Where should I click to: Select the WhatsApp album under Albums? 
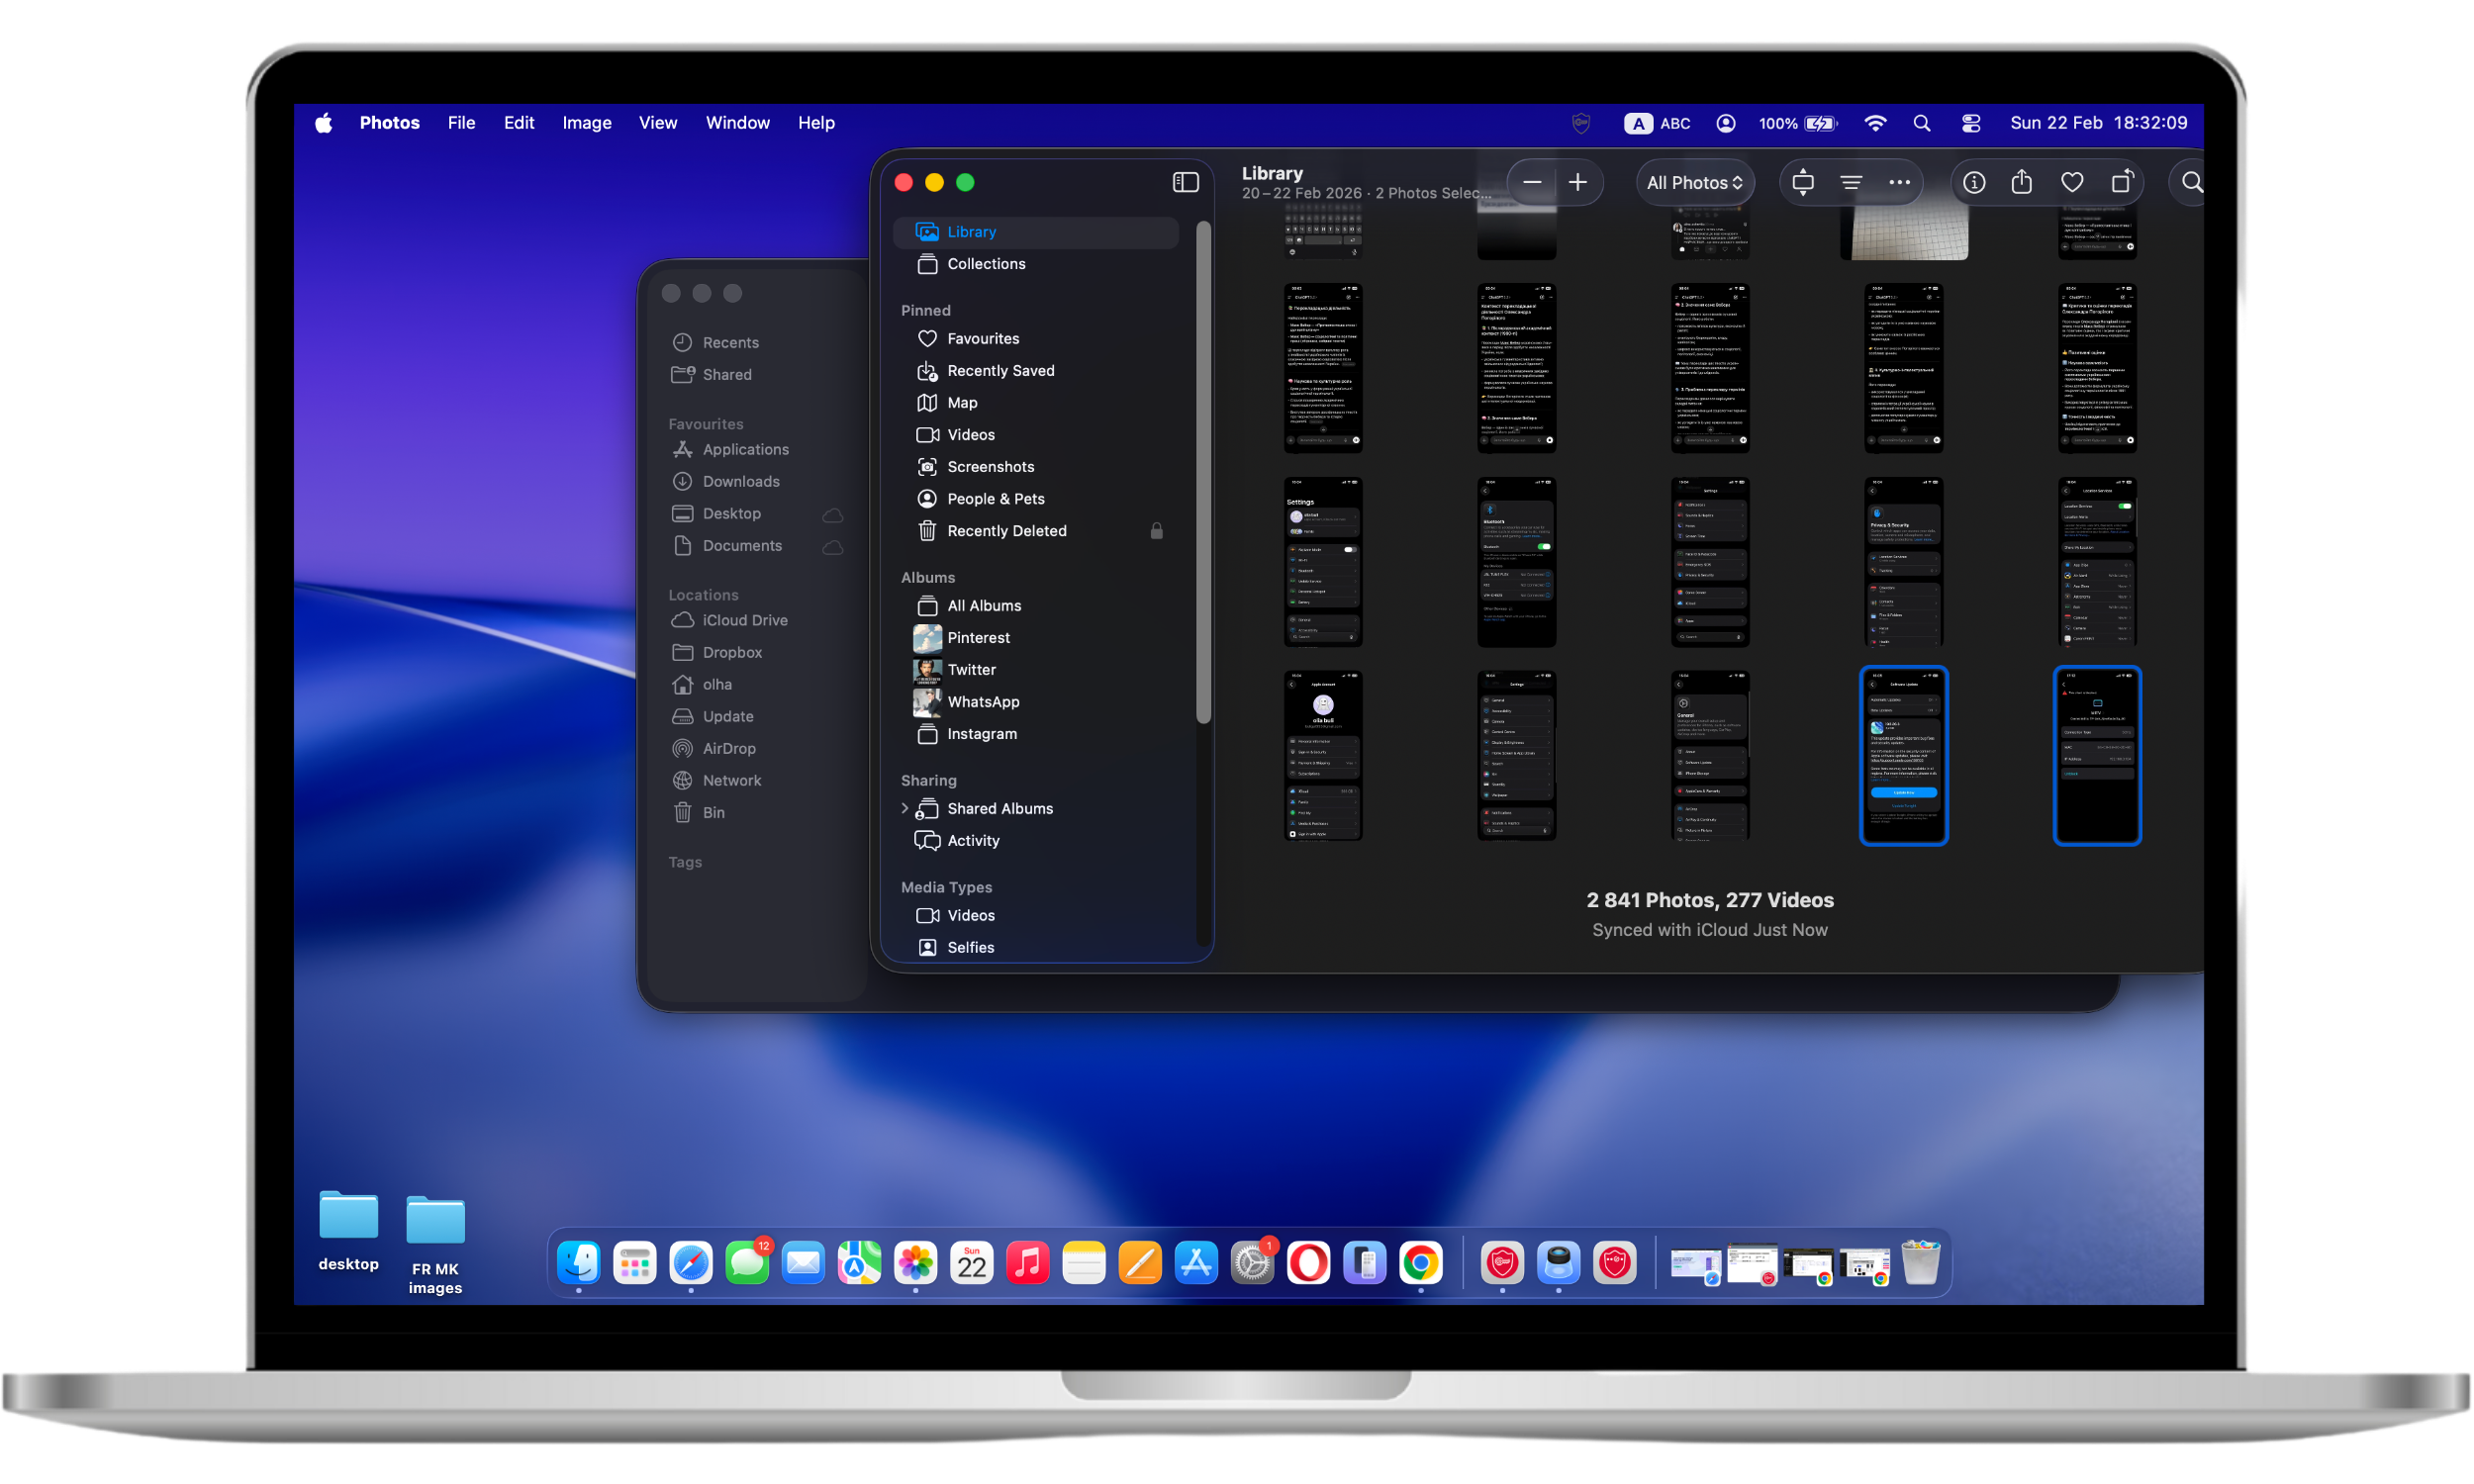click(x=983, y=701)
